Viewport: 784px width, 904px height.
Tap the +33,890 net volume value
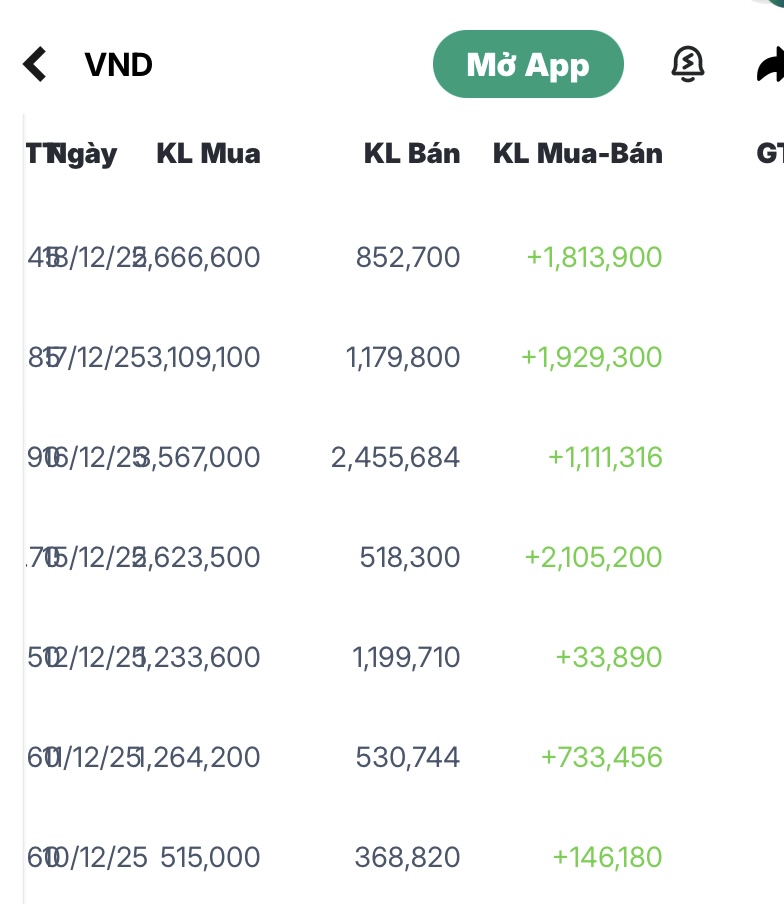(x=609, y=658)
